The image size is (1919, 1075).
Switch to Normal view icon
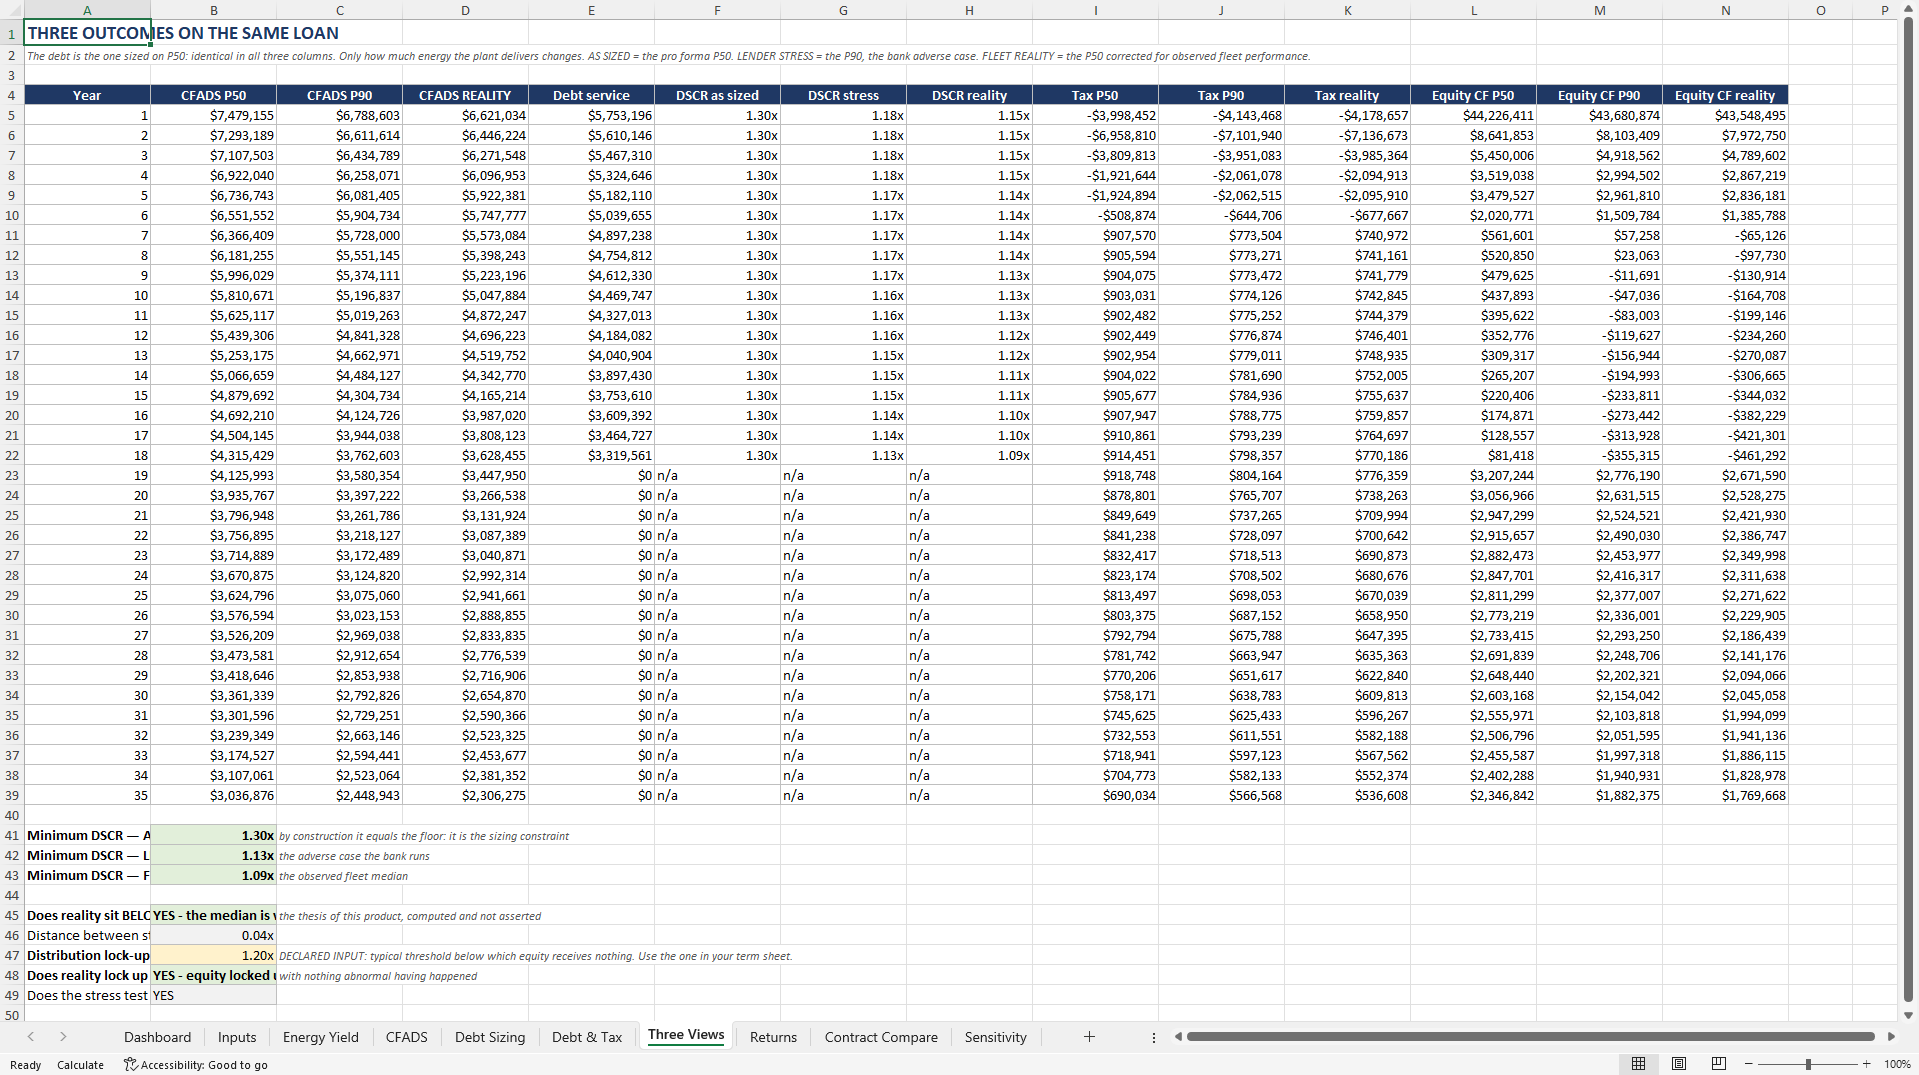(1638, 1064)
